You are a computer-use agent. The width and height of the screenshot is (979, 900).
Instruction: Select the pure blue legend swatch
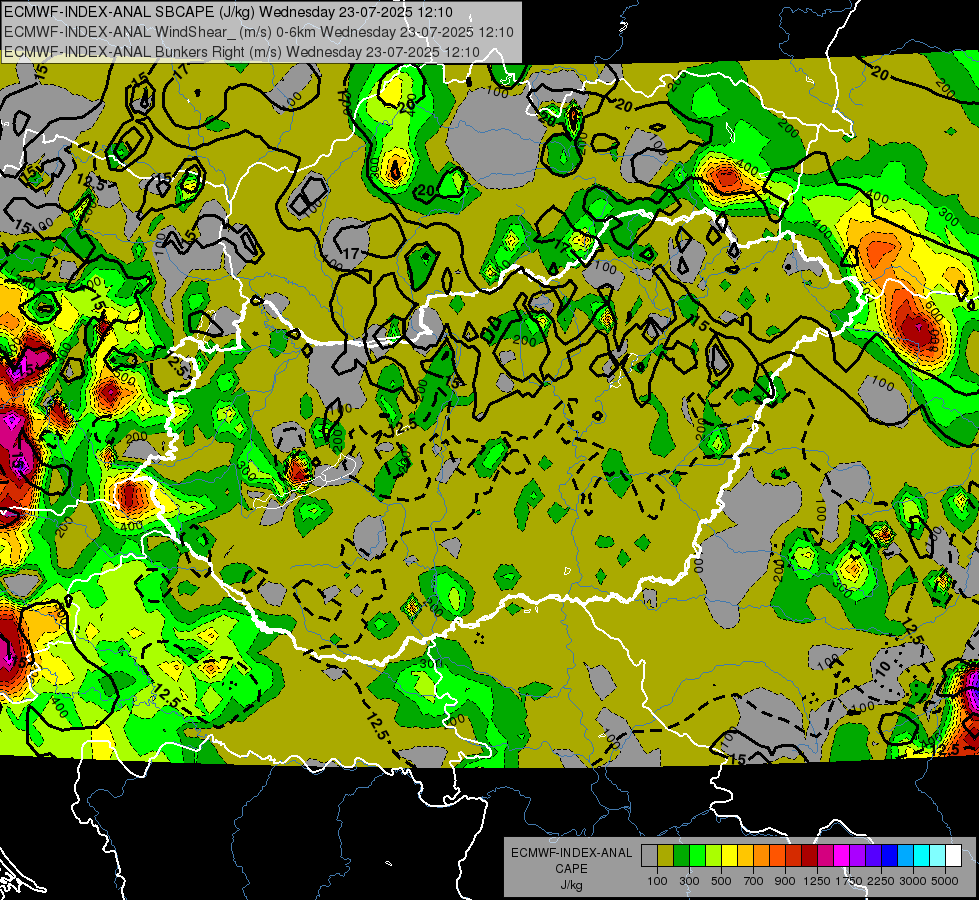(890, 856)
